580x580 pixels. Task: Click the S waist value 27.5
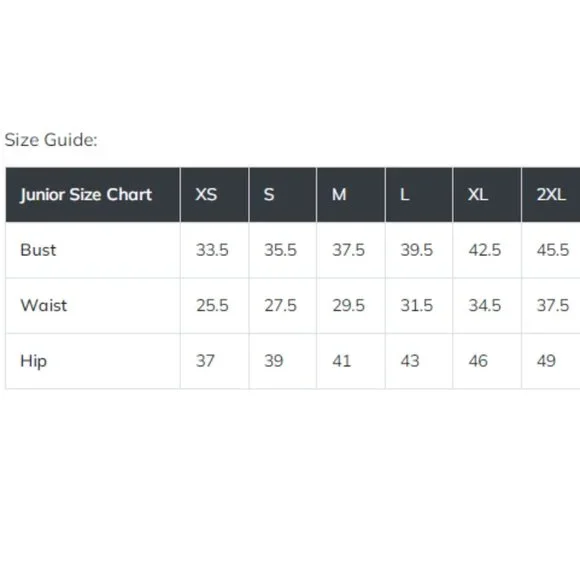pos(280,306)
